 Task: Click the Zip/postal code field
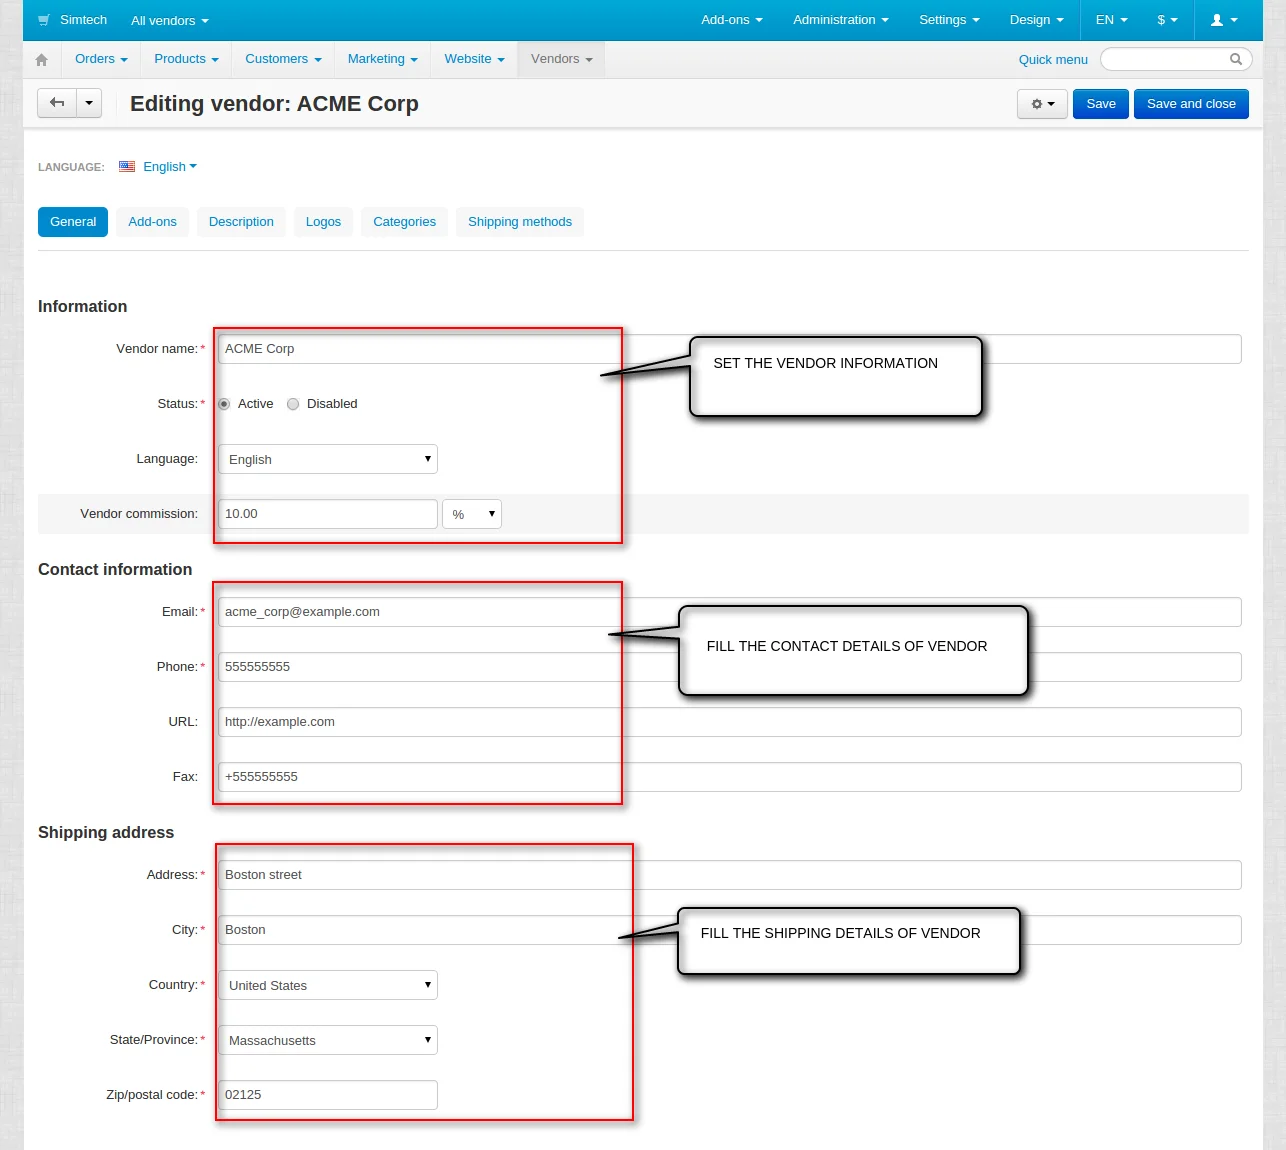(327, 1095)
